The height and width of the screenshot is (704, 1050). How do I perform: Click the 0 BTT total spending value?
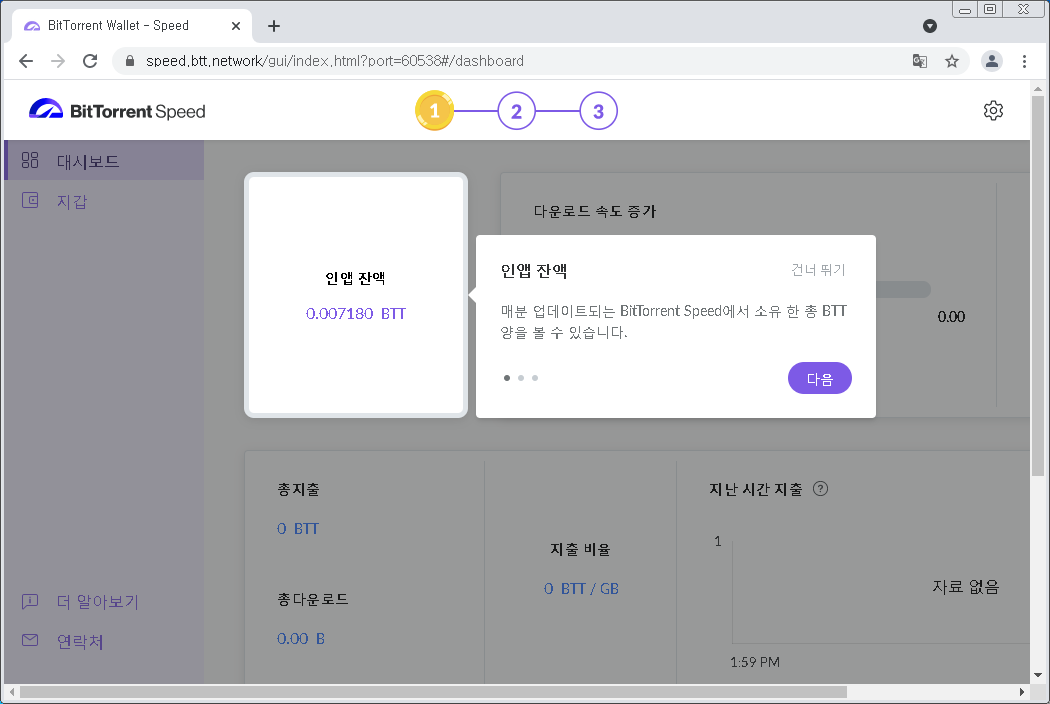[x=298, y=529]
